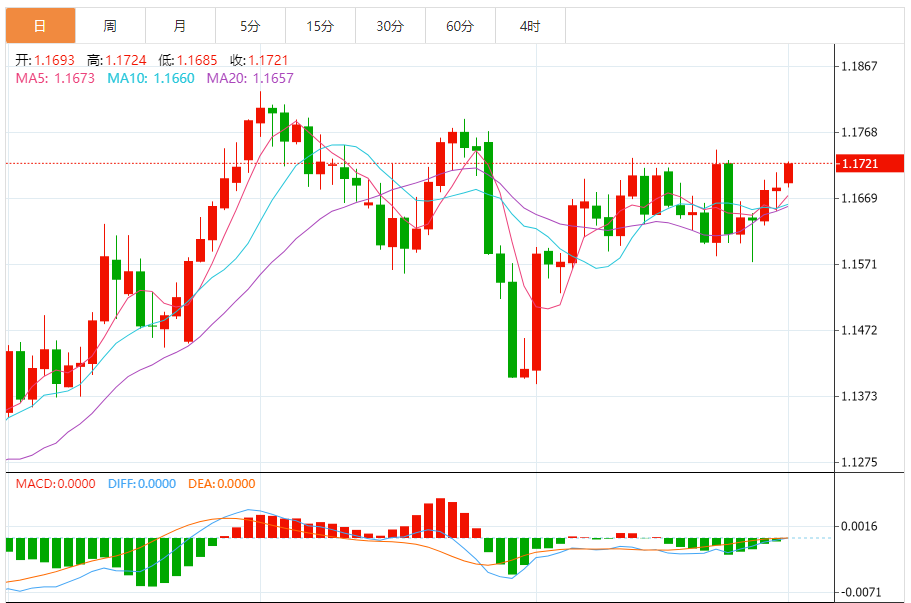Click the 1.1472 price axis label
911x603 pixels.
pyautogui.click(x=859, y=331)
